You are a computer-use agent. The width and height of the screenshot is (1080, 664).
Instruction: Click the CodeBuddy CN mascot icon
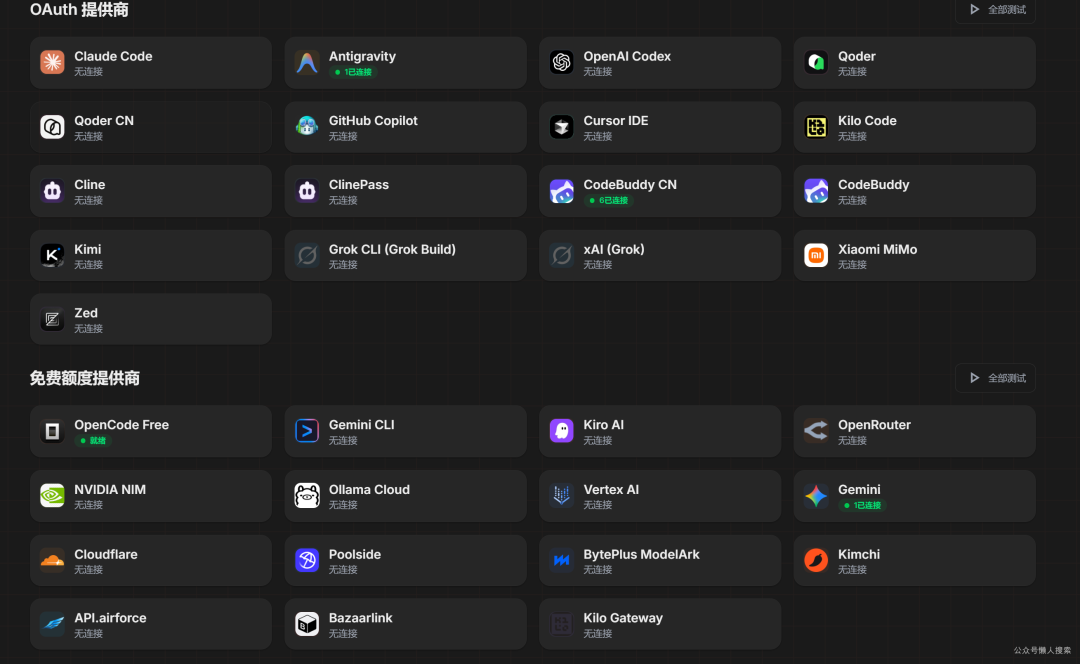coord(561,191)
